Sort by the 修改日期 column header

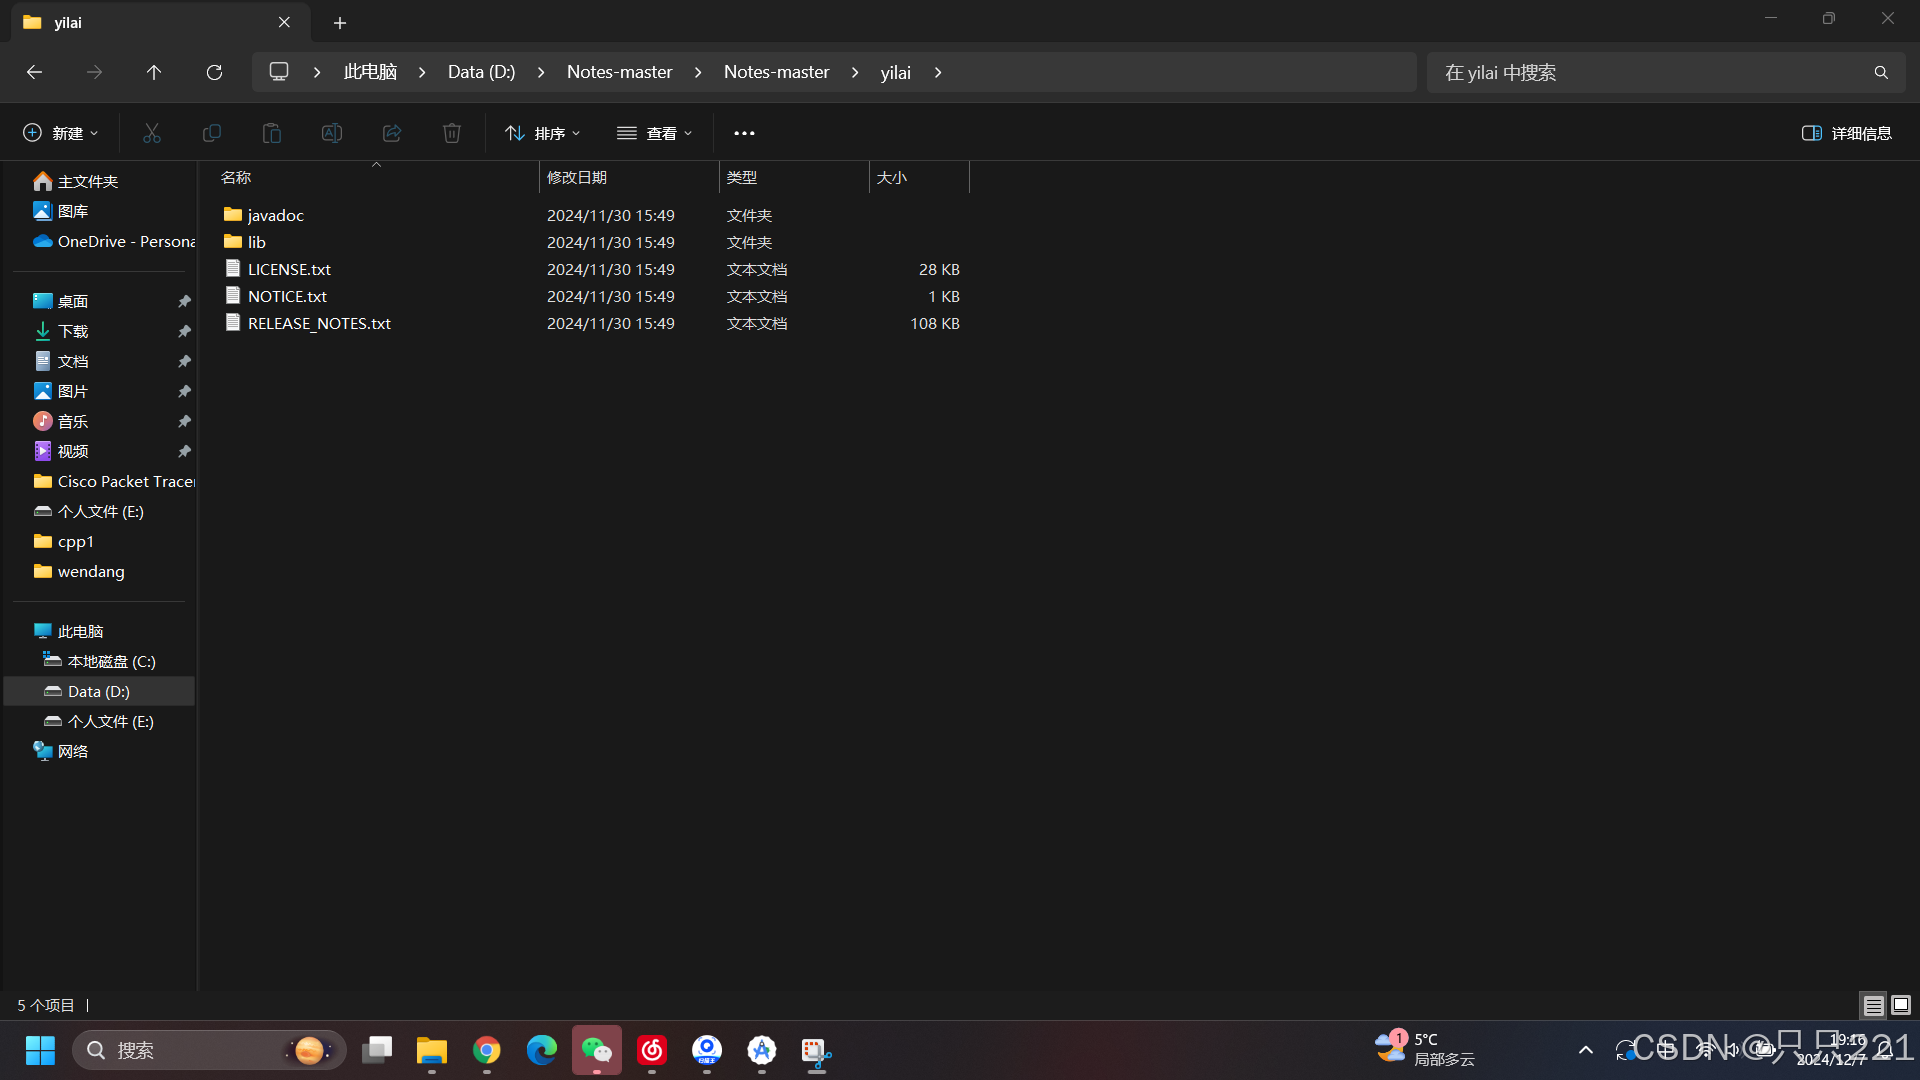point(577,177)
